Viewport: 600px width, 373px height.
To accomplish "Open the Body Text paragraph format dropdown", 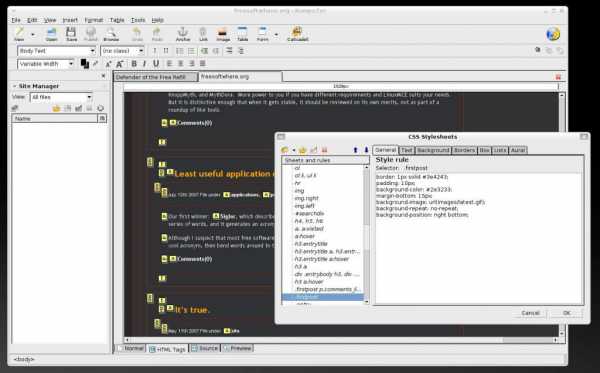I will (56, 51).
